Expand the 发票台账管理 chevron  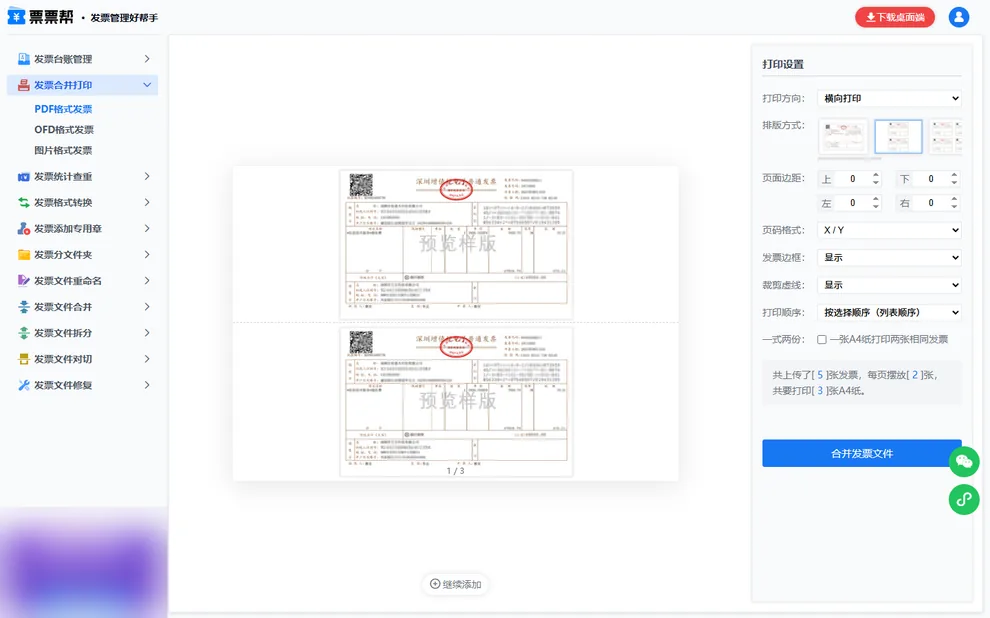[x=147, y=59]
